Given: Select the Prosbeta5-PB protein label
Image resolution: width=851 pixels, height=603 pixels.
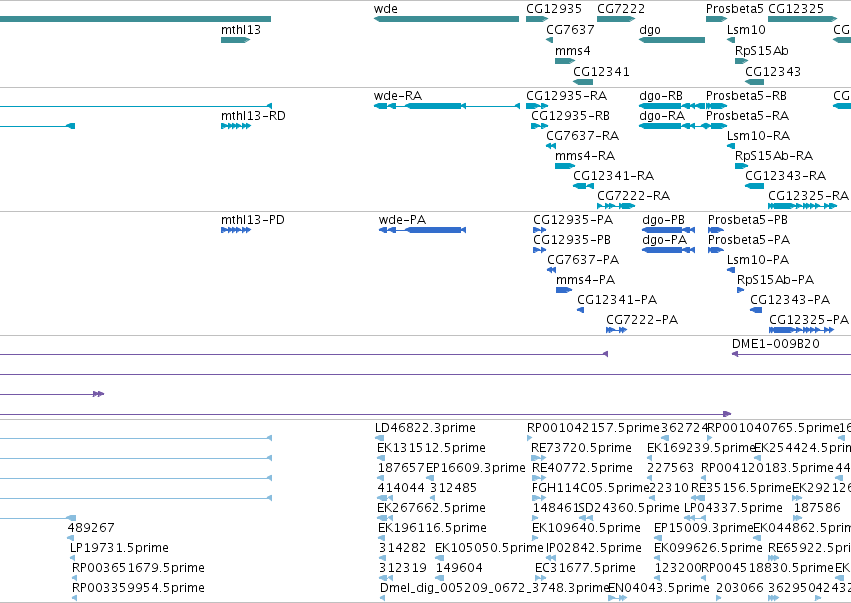Looking at the screenshot, I should pos(748,220).
